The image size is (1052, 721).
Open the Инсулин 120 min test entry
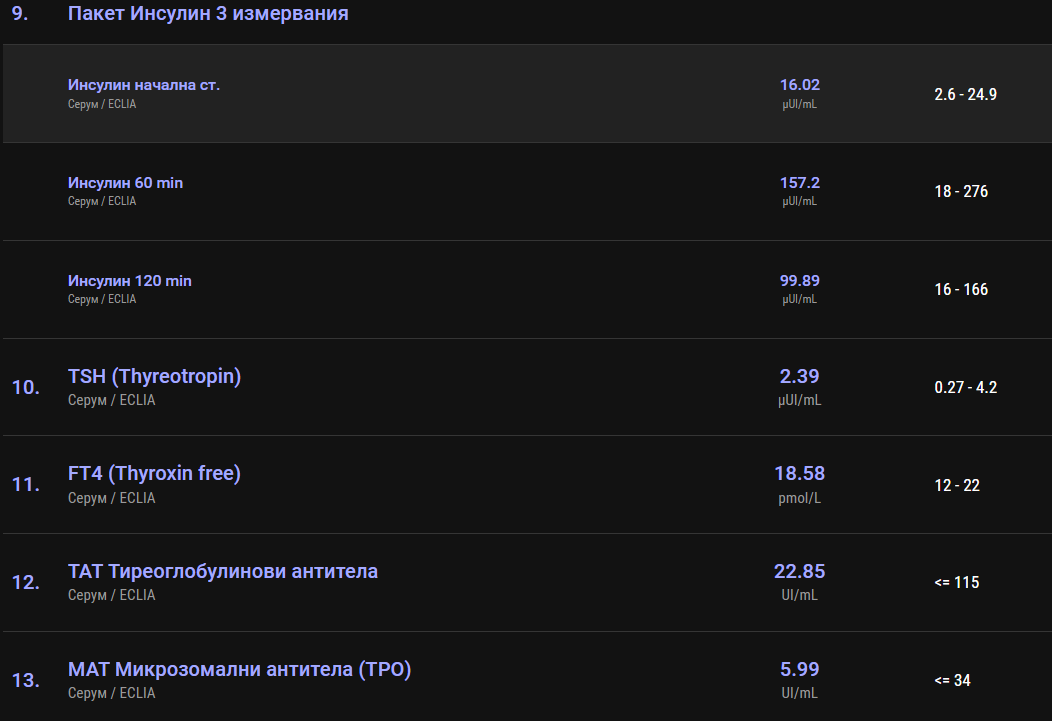[x=129, y=281]
